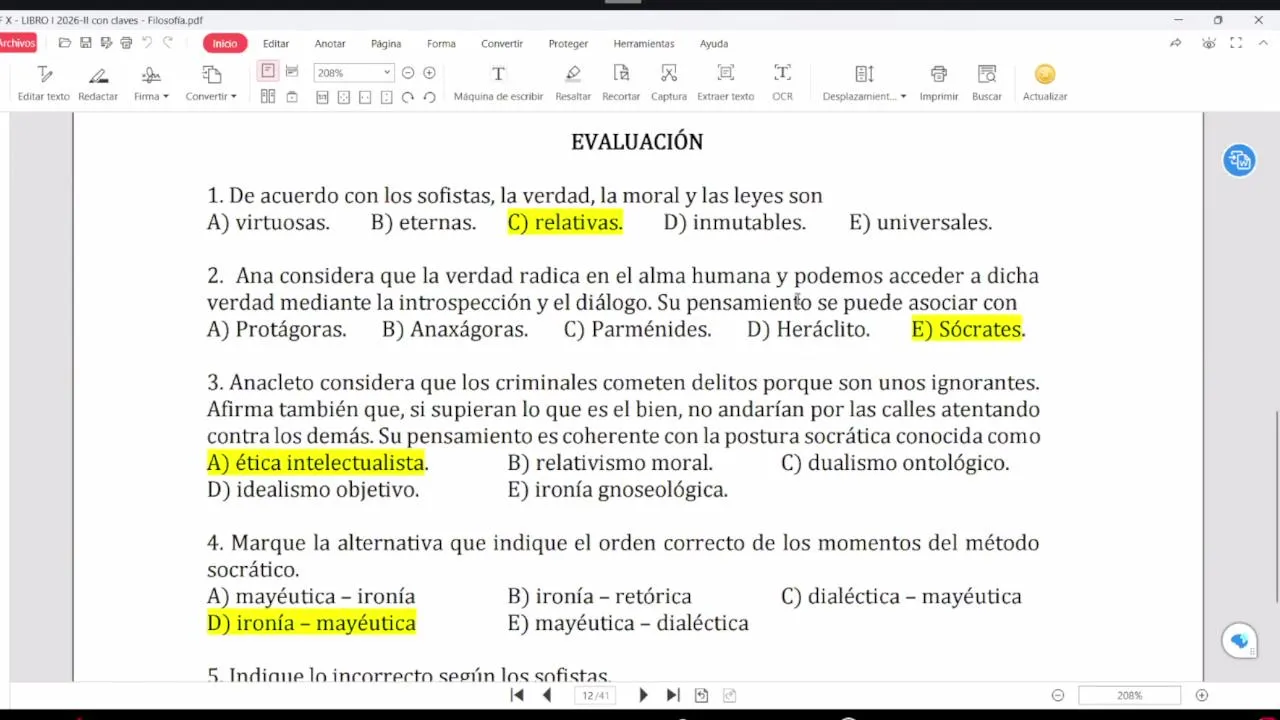The width and height of the screenshot is (1280, 720).
Task: Undo the last action
Action: (147, 43)
